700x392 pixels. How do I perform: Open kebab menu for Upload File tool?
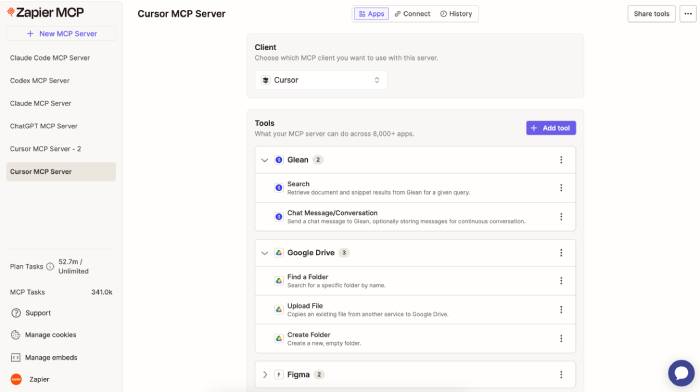pos(561,310)
